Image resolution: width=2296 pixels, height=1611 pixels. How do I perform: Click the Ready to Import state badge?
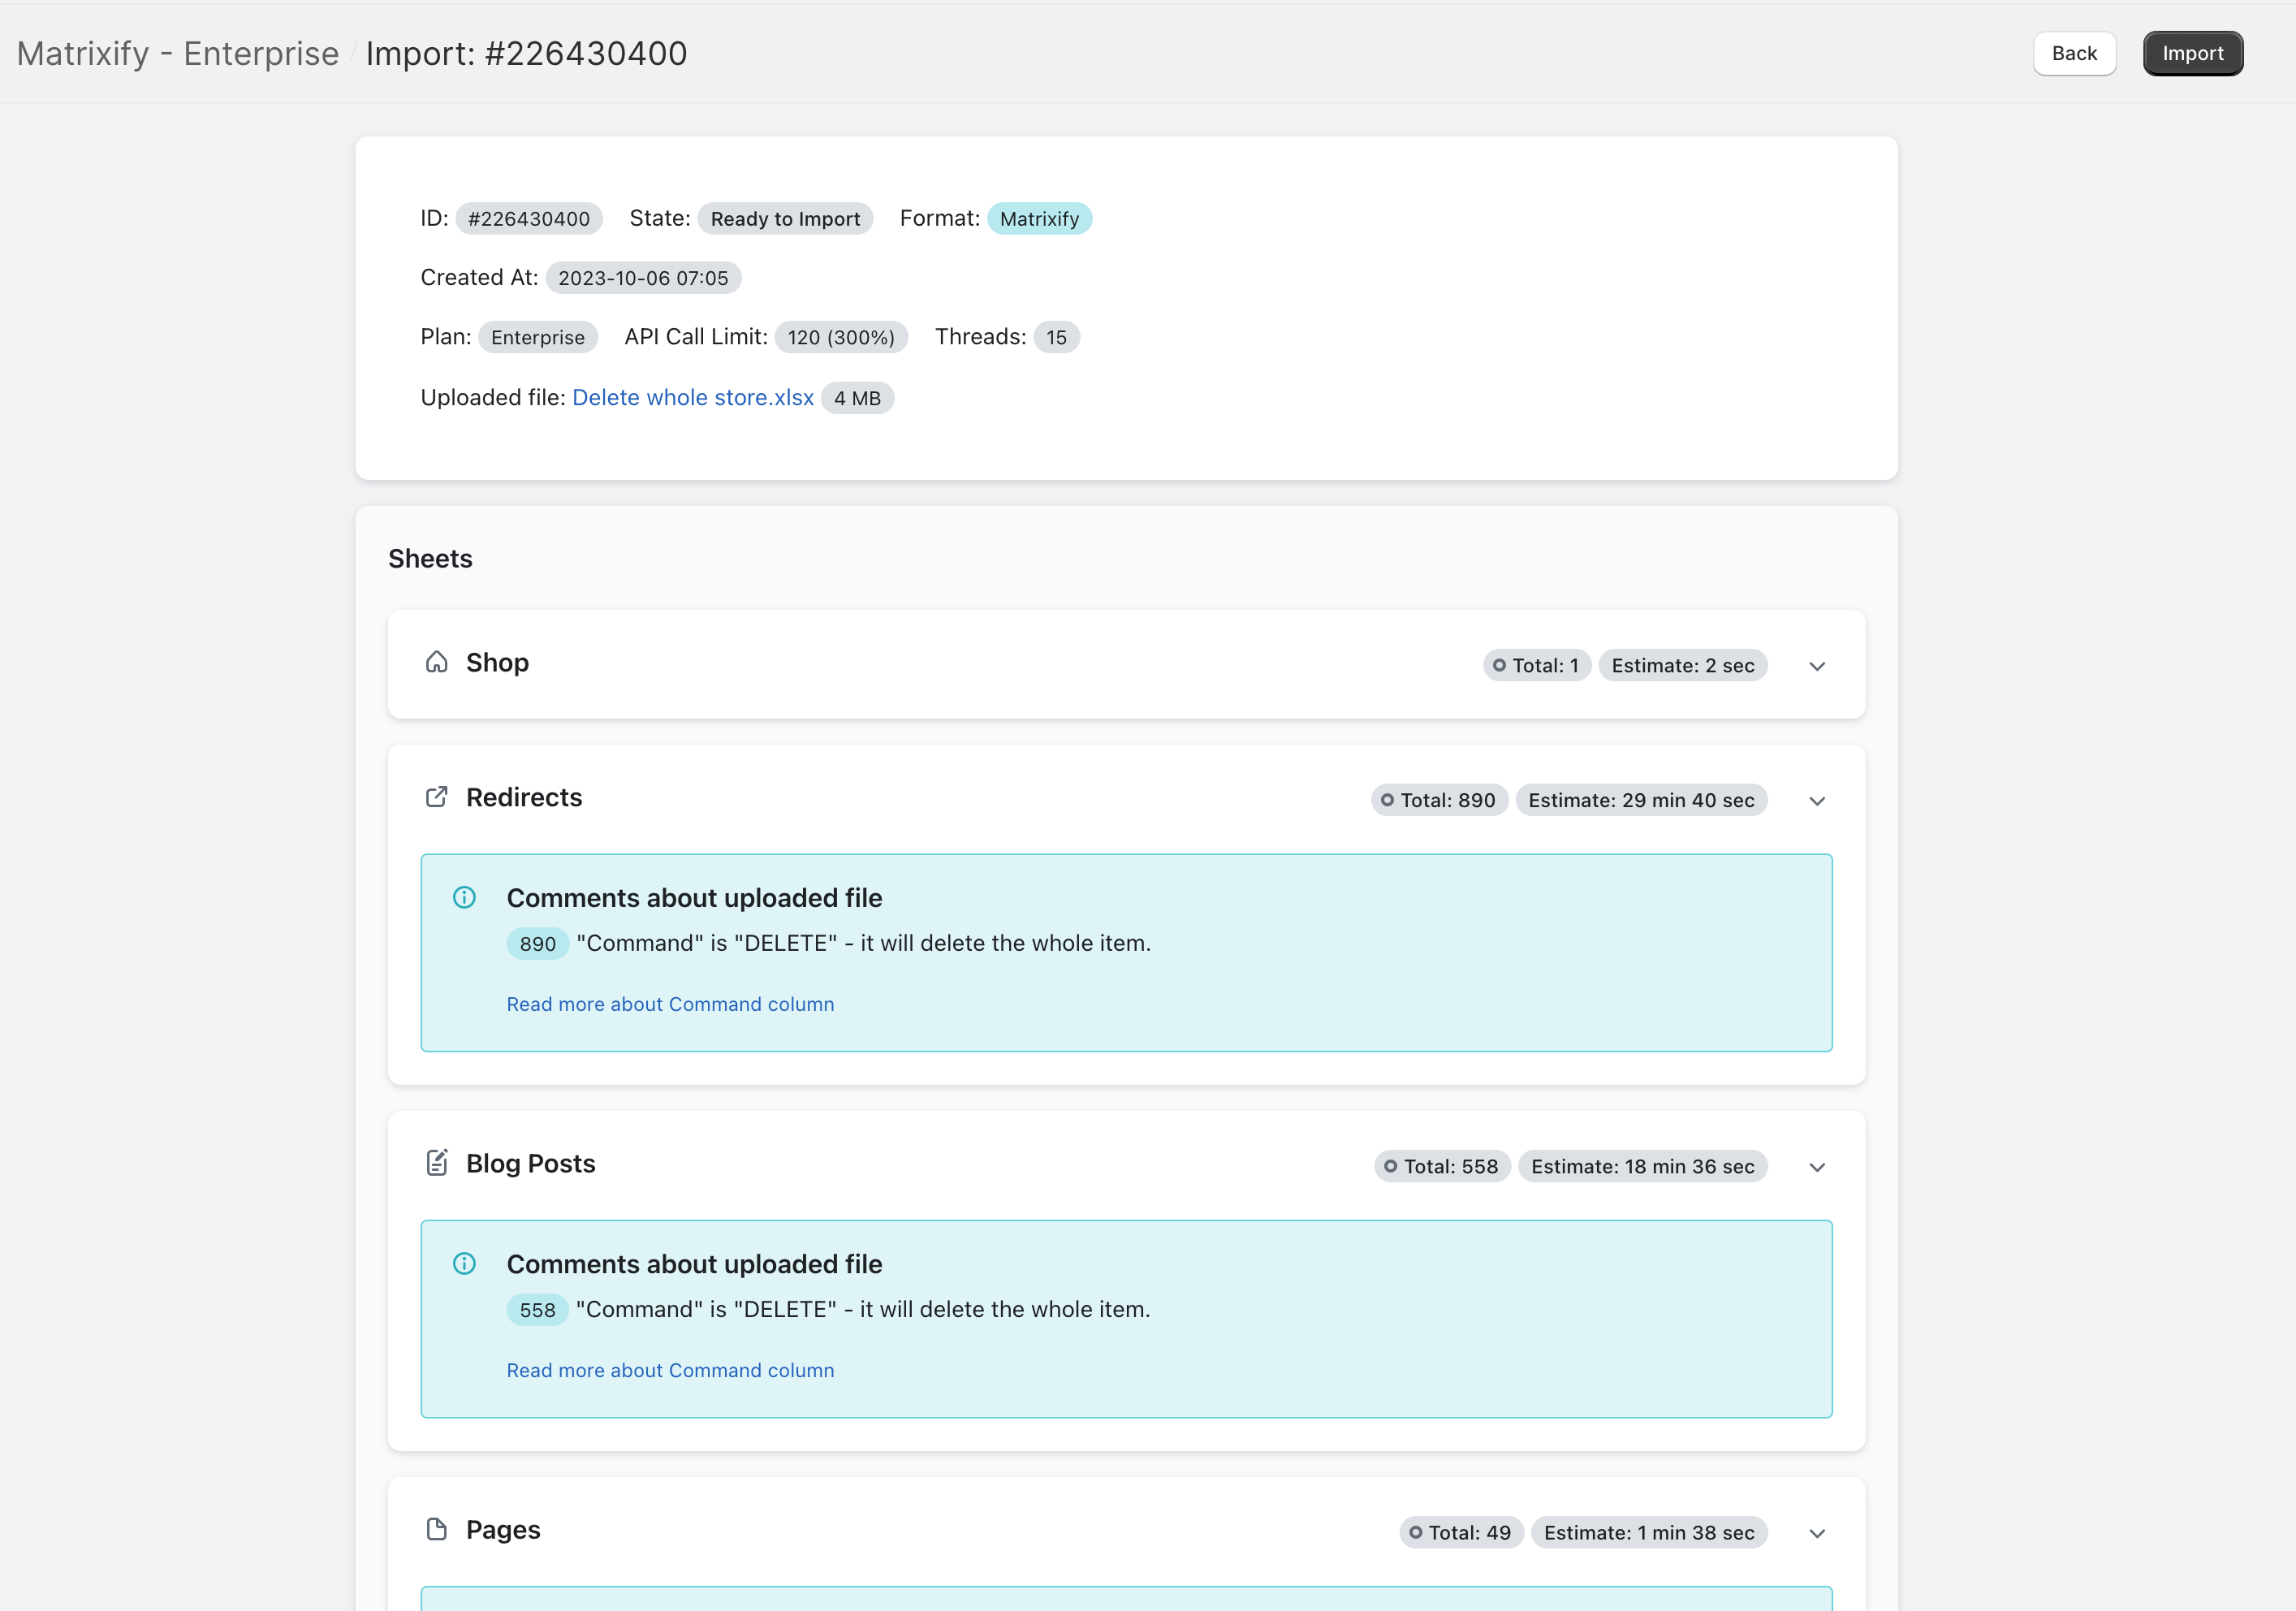(785, 218)
